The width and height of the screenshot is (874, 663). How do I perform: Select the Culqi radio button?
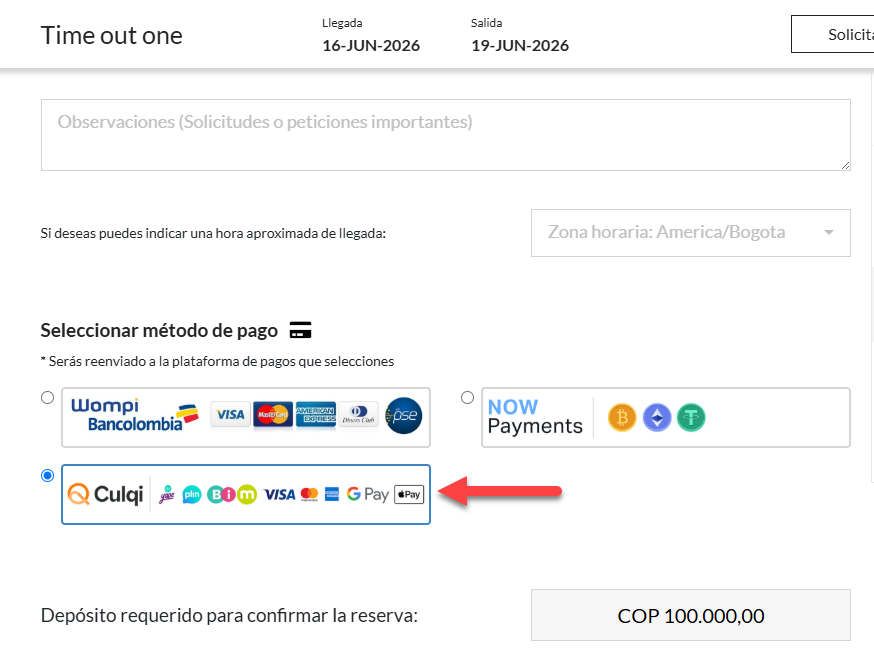[x=47, y=476]
